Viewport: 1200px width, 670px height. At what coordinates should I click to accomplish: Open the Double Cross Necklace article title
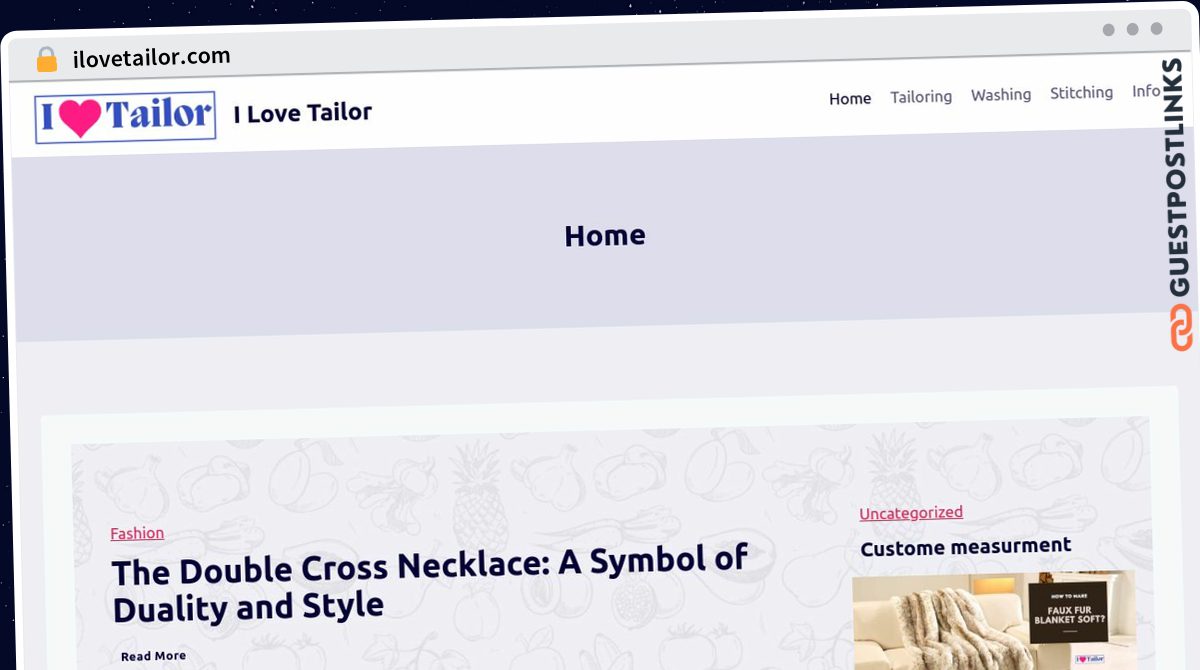click(x=430, y=585)
